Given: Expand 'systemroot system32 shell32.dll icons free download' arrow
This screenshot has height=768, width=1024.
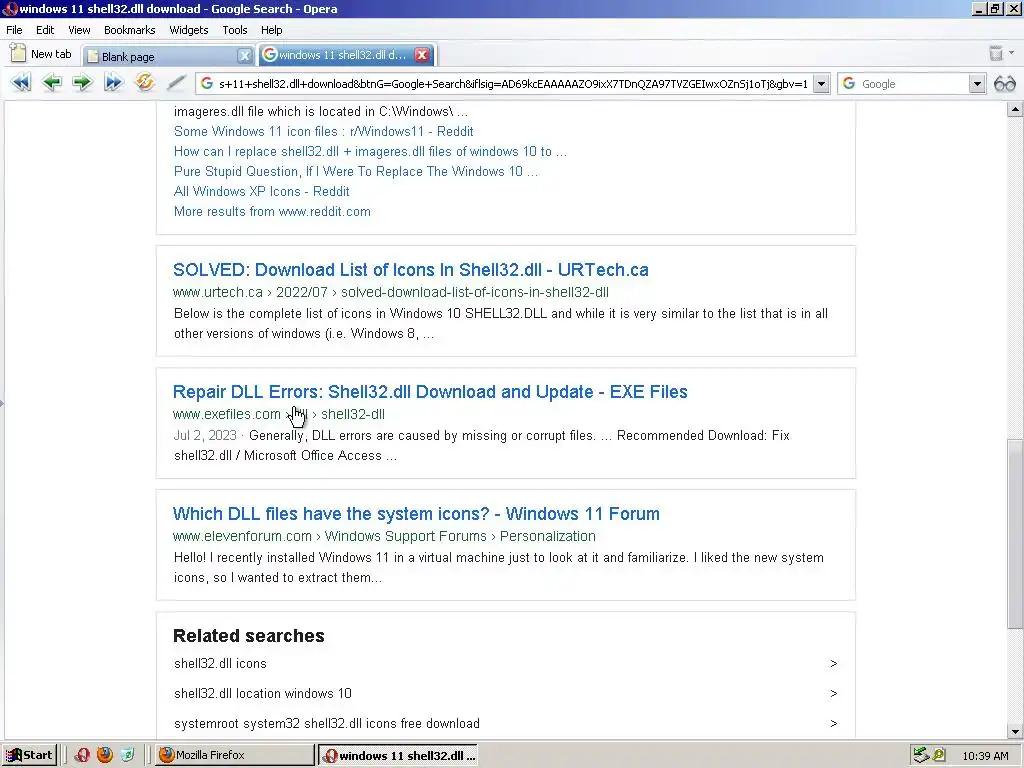Looking at the screenshot, I should point(833,724).
